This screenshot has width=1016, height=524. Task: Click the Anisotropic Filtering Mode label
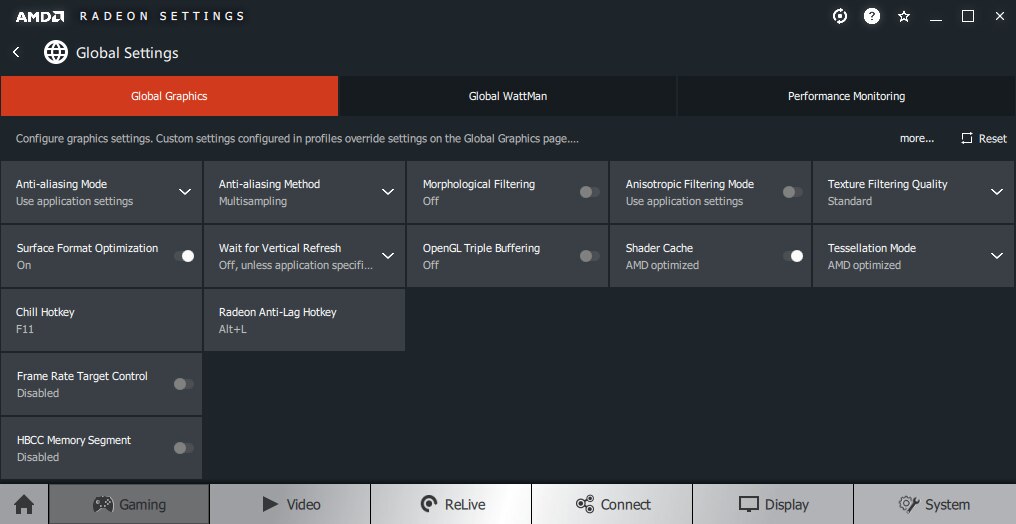tap(689, 184)
